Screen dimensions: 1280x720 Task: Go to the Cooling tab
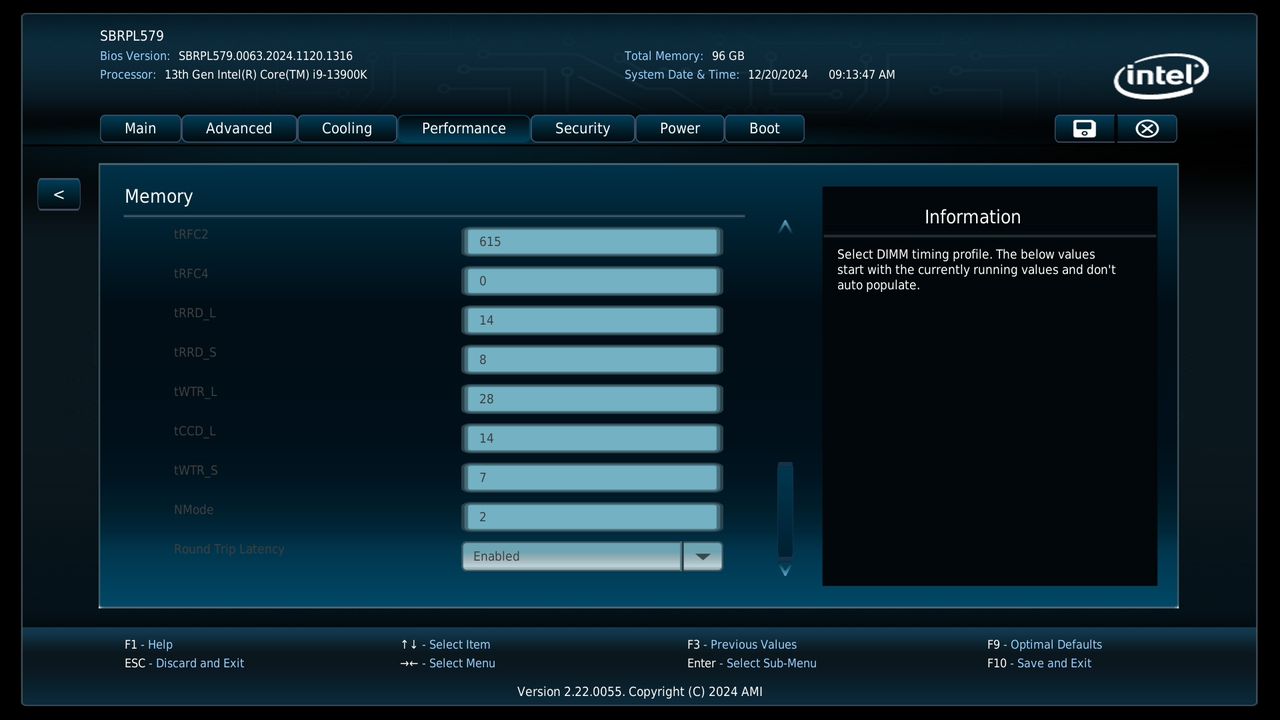347,128
